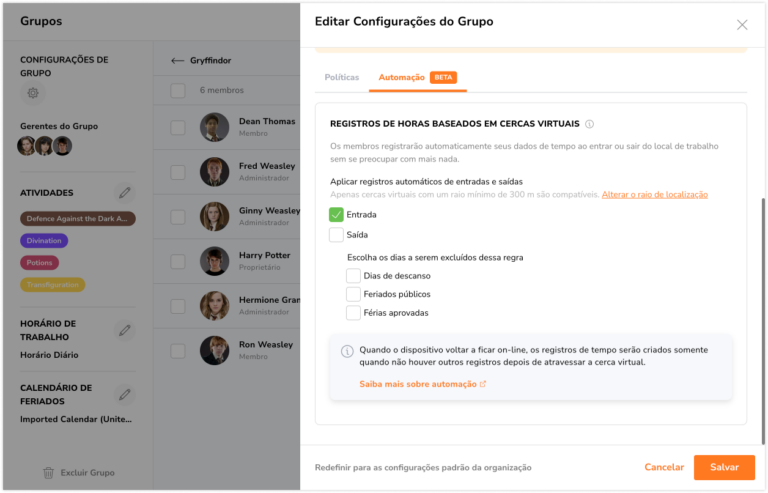Open Alterar o raio de localização link
Viewport: 768px width, 493px height.
[x=654, y=194]
